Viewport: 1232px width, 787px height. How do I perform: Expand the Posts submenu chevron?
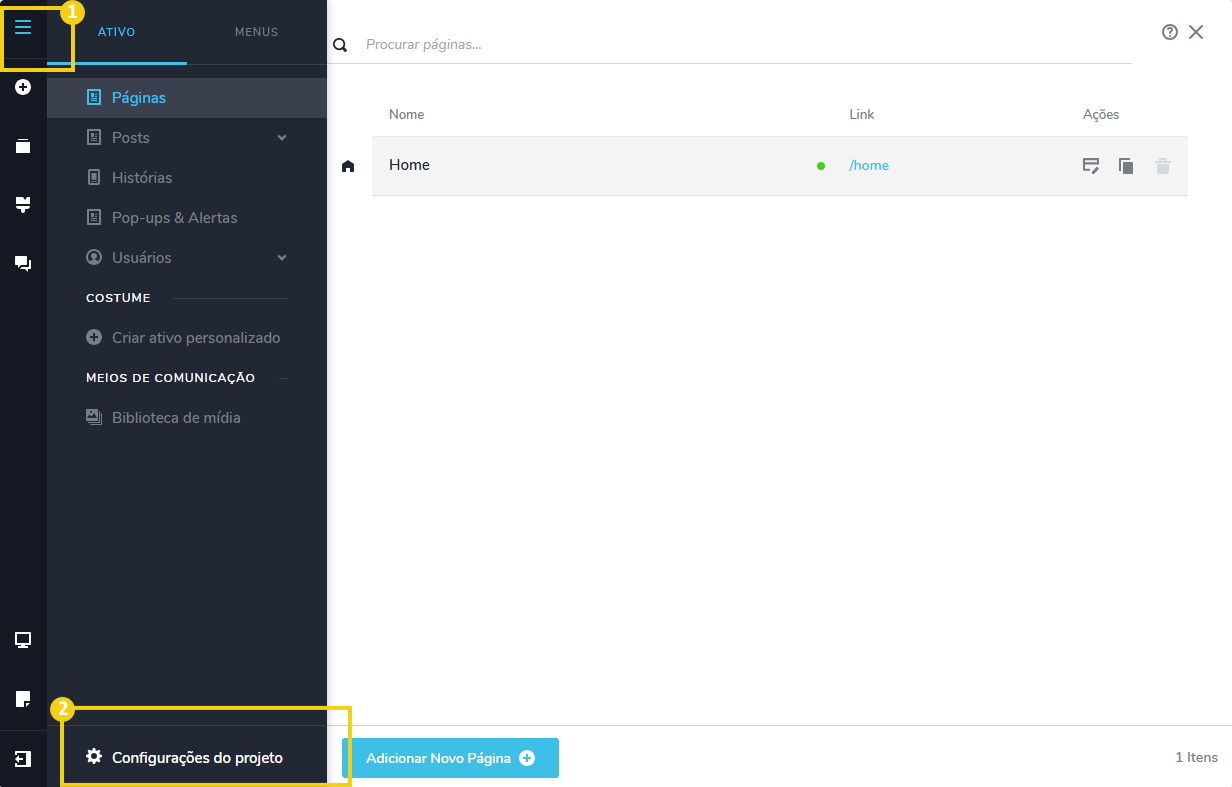click(282, 138)
